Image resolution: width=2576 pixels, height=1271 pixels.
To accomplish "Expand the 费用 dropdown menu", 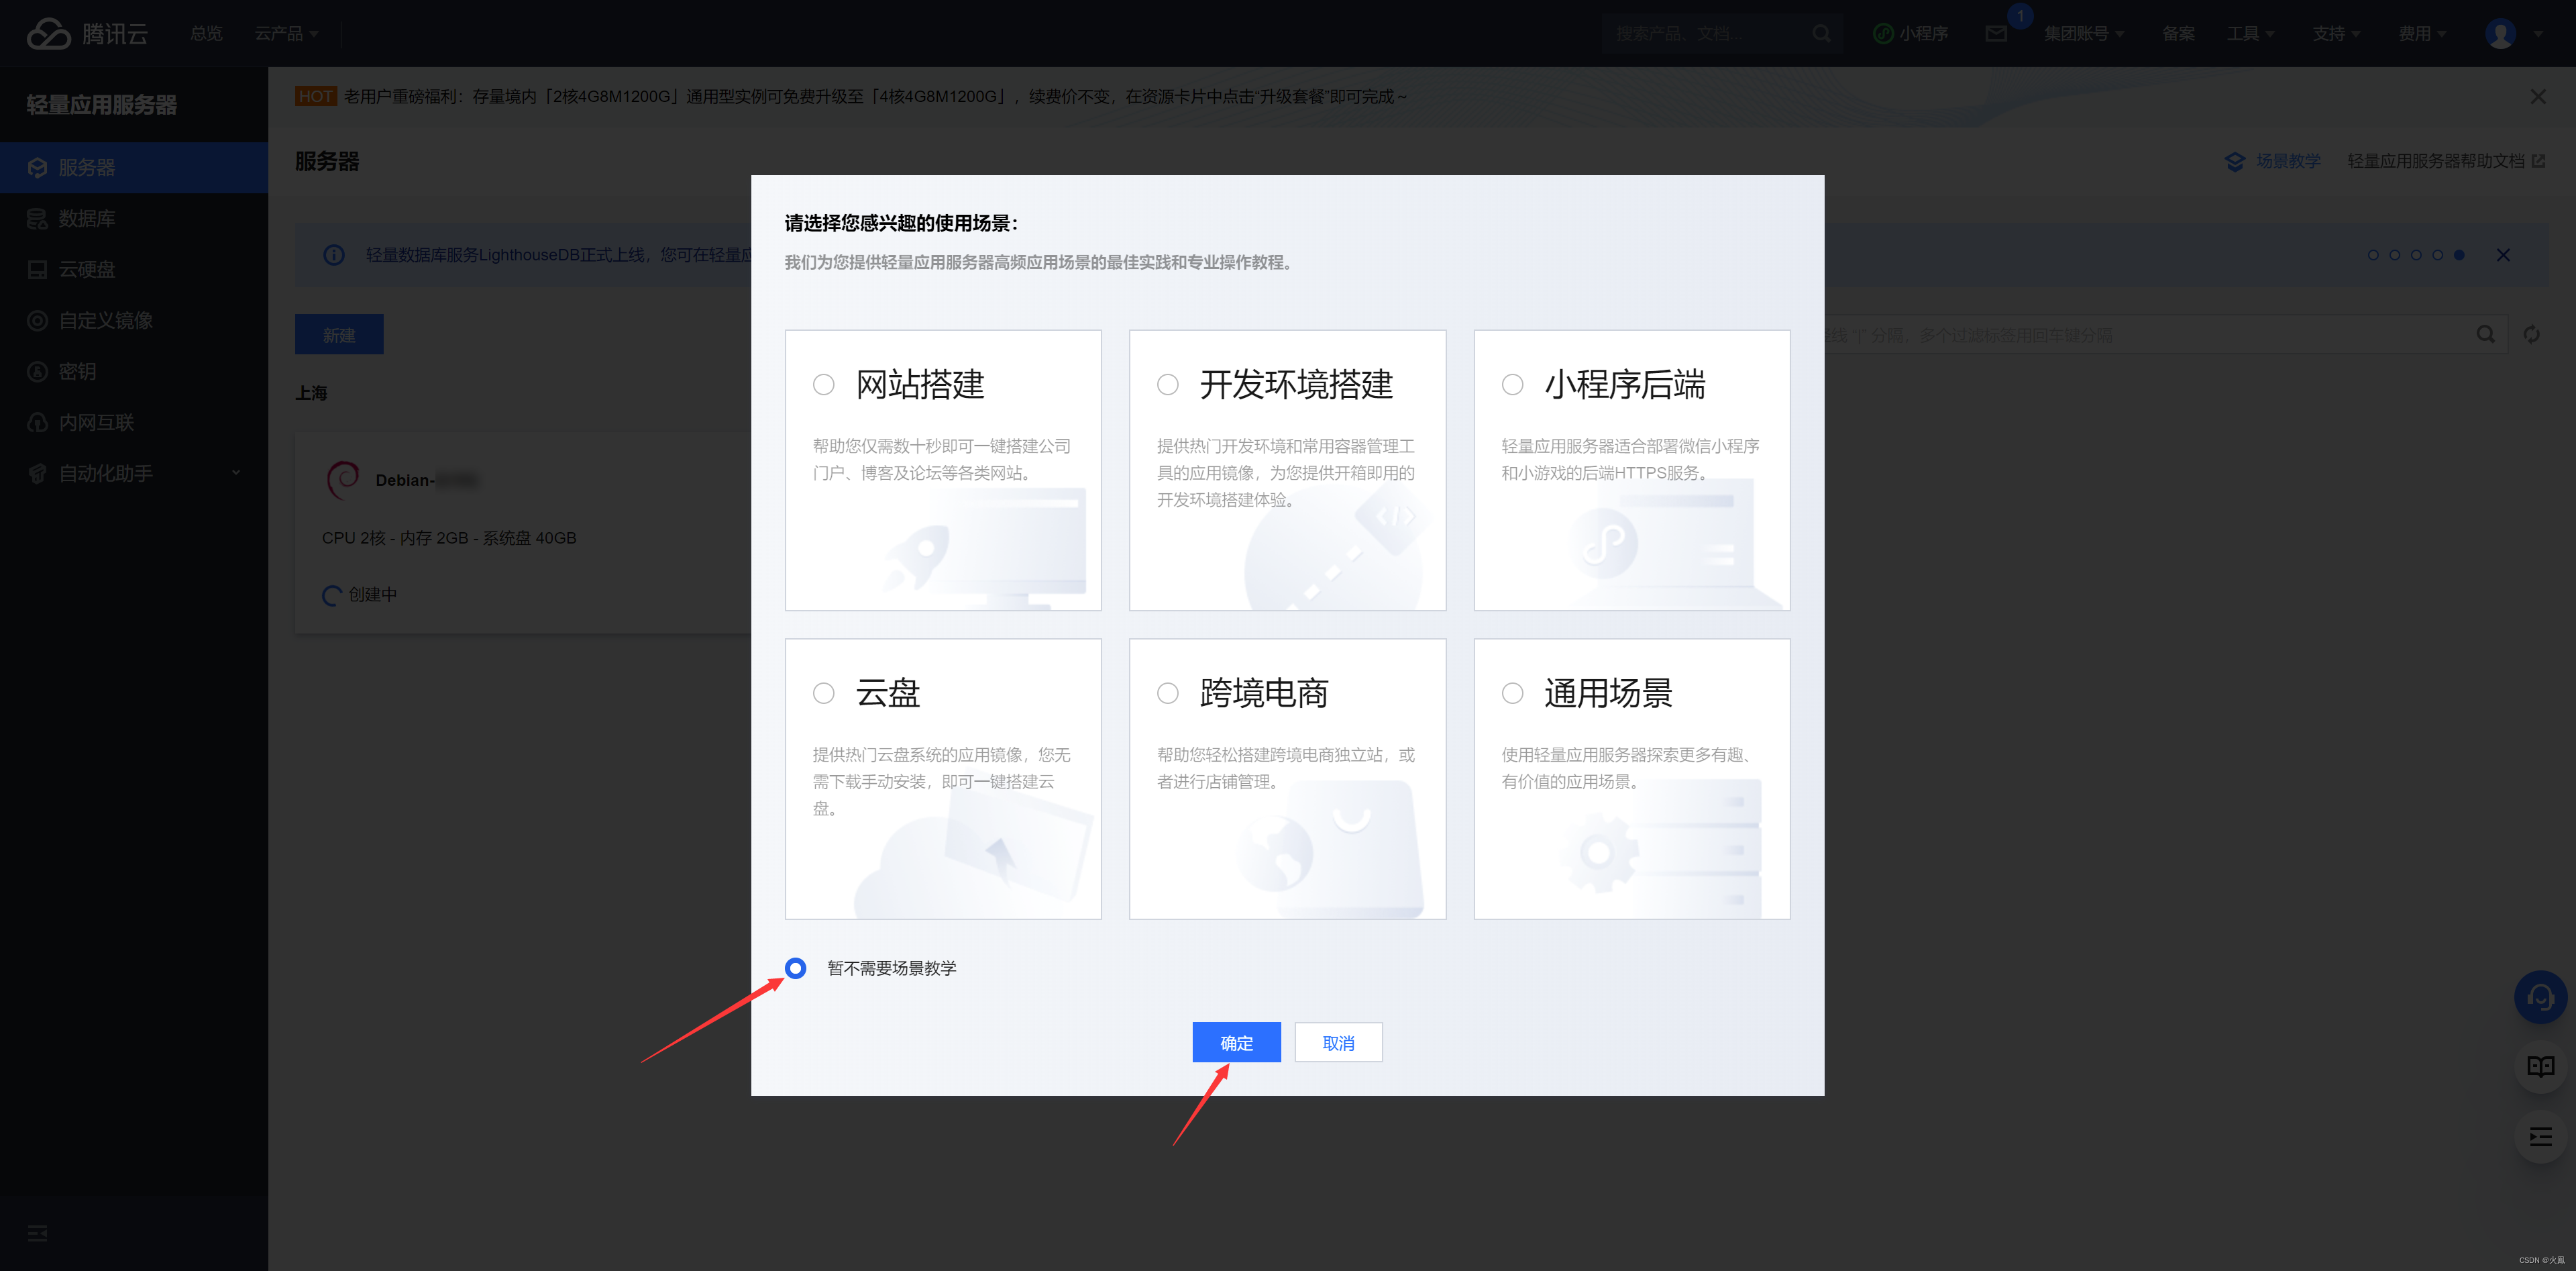I will click(x=2422, y=34).
